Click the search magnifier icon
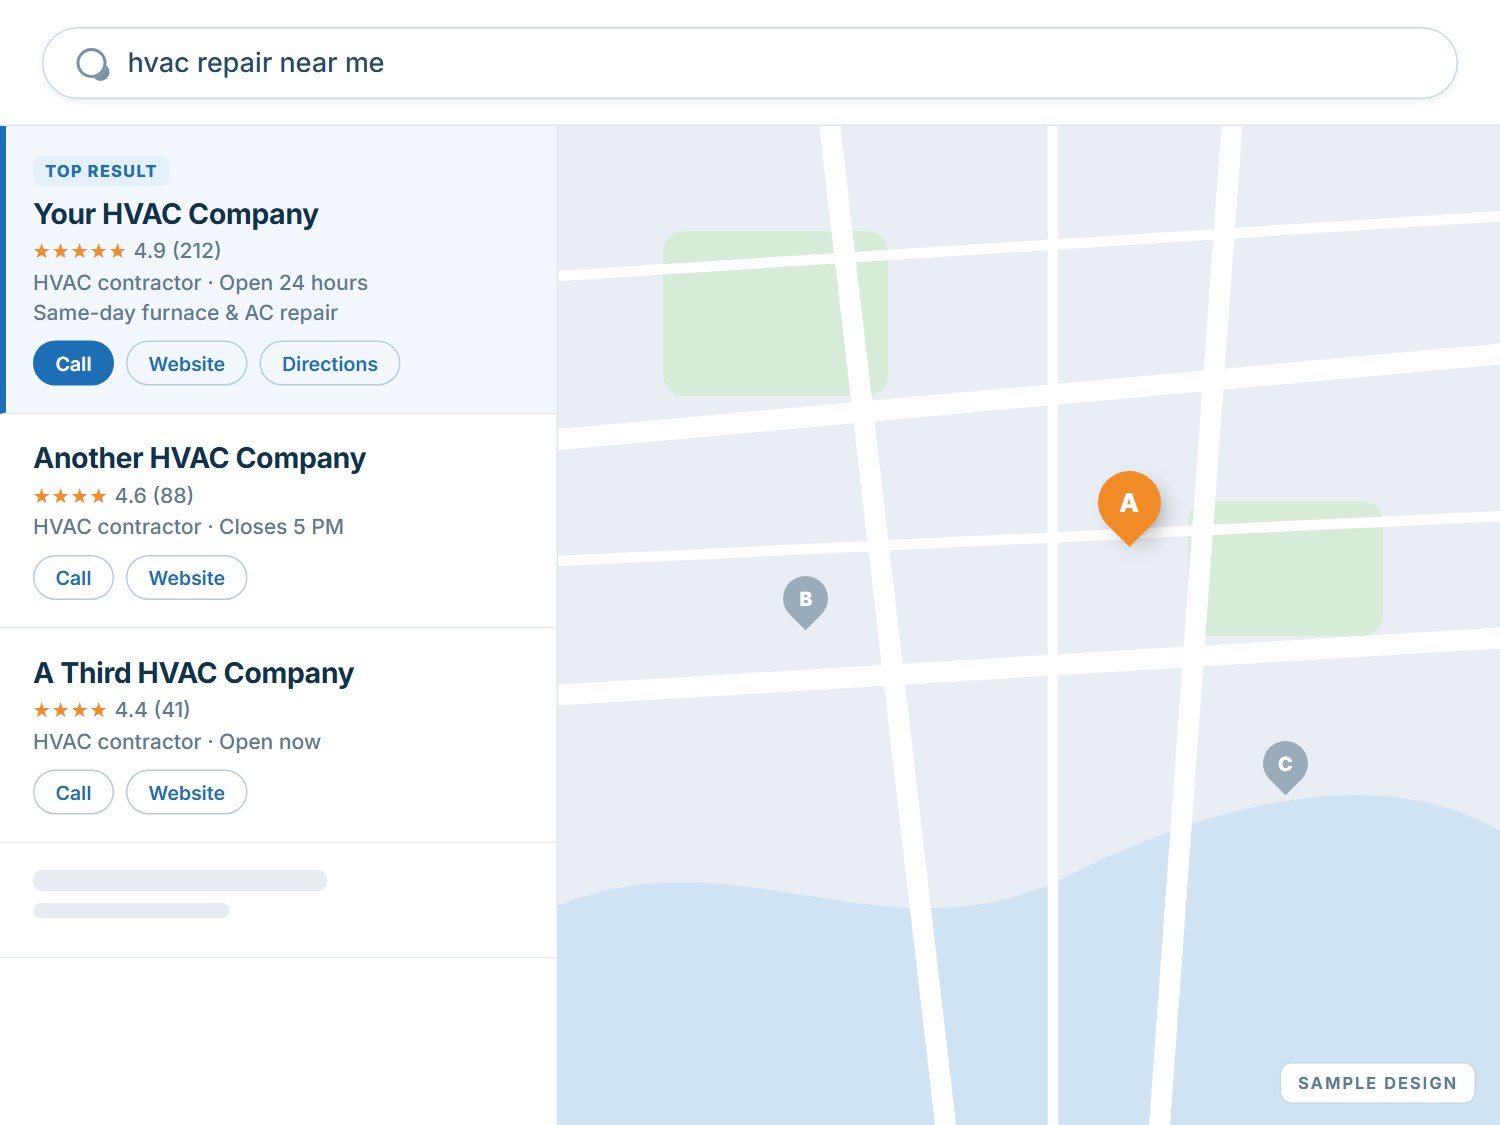Image resolution: width=1500 pixels, height=1125 pixels. (x=92, y=64)
